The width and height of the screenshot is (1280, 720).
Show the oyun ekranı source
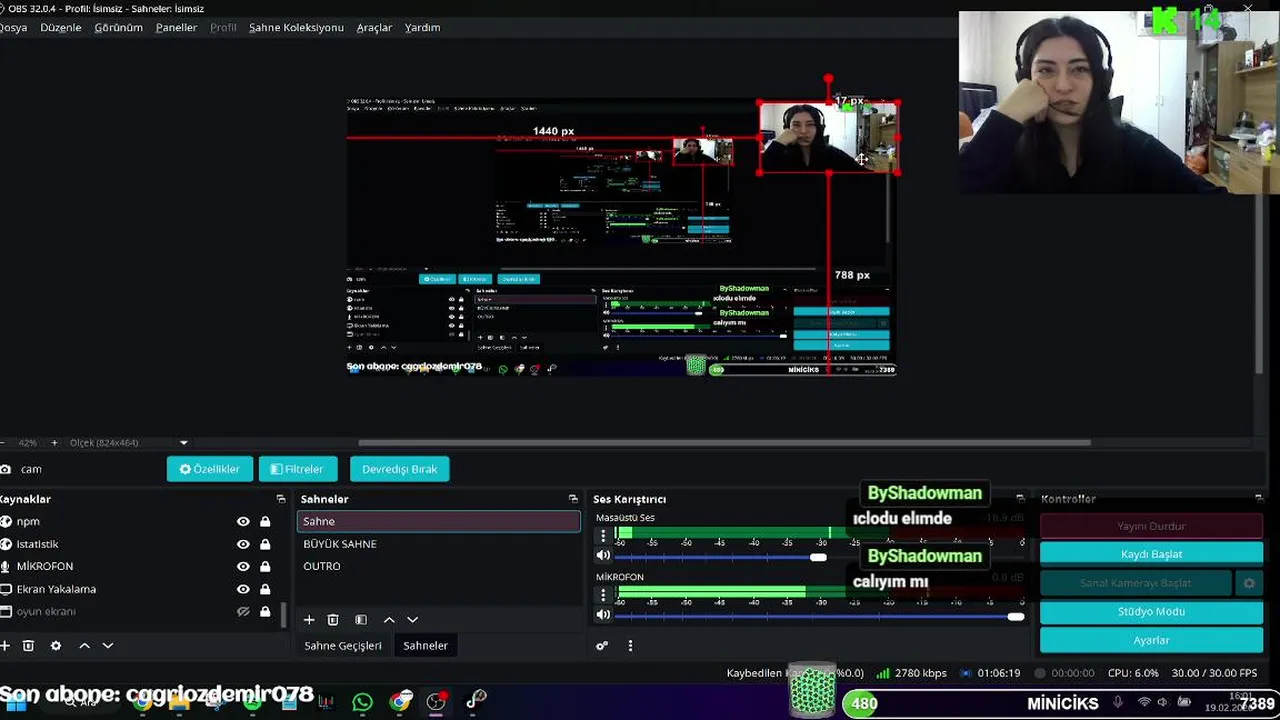243,611
